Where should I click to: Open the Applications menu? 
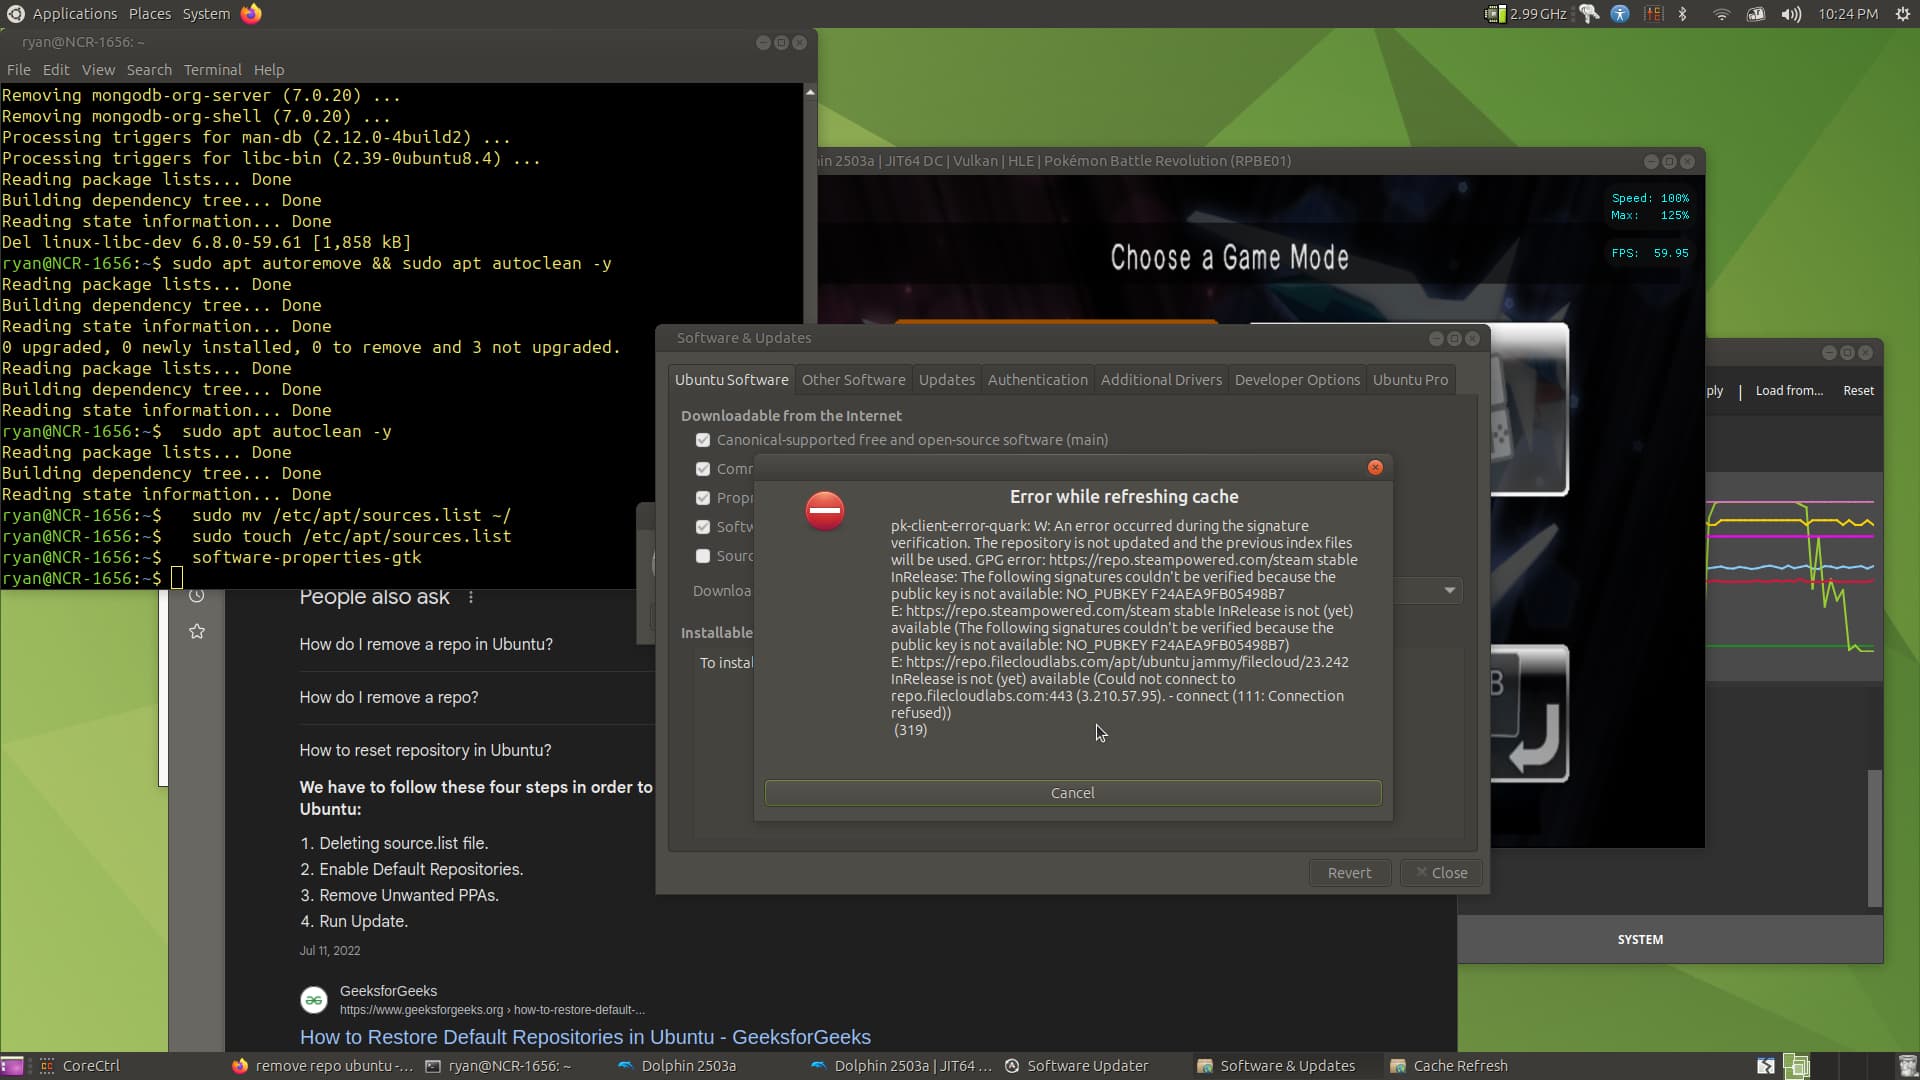pos(75,14)
